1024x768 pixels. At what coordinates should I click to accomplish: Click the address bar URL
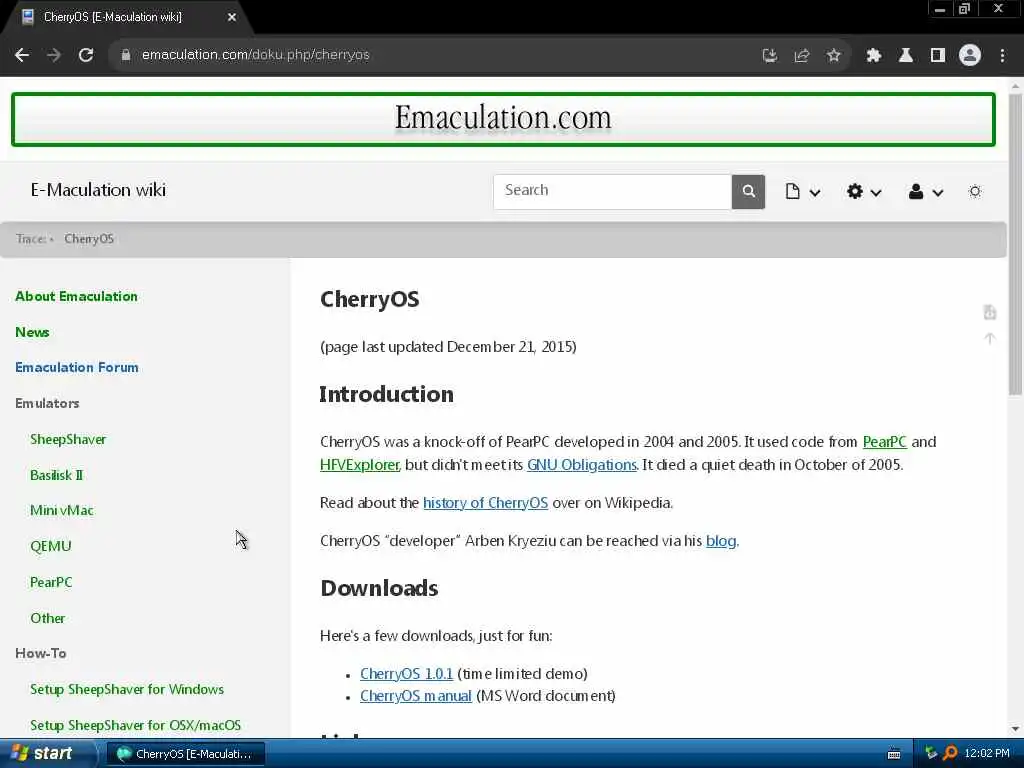point(255,55)
